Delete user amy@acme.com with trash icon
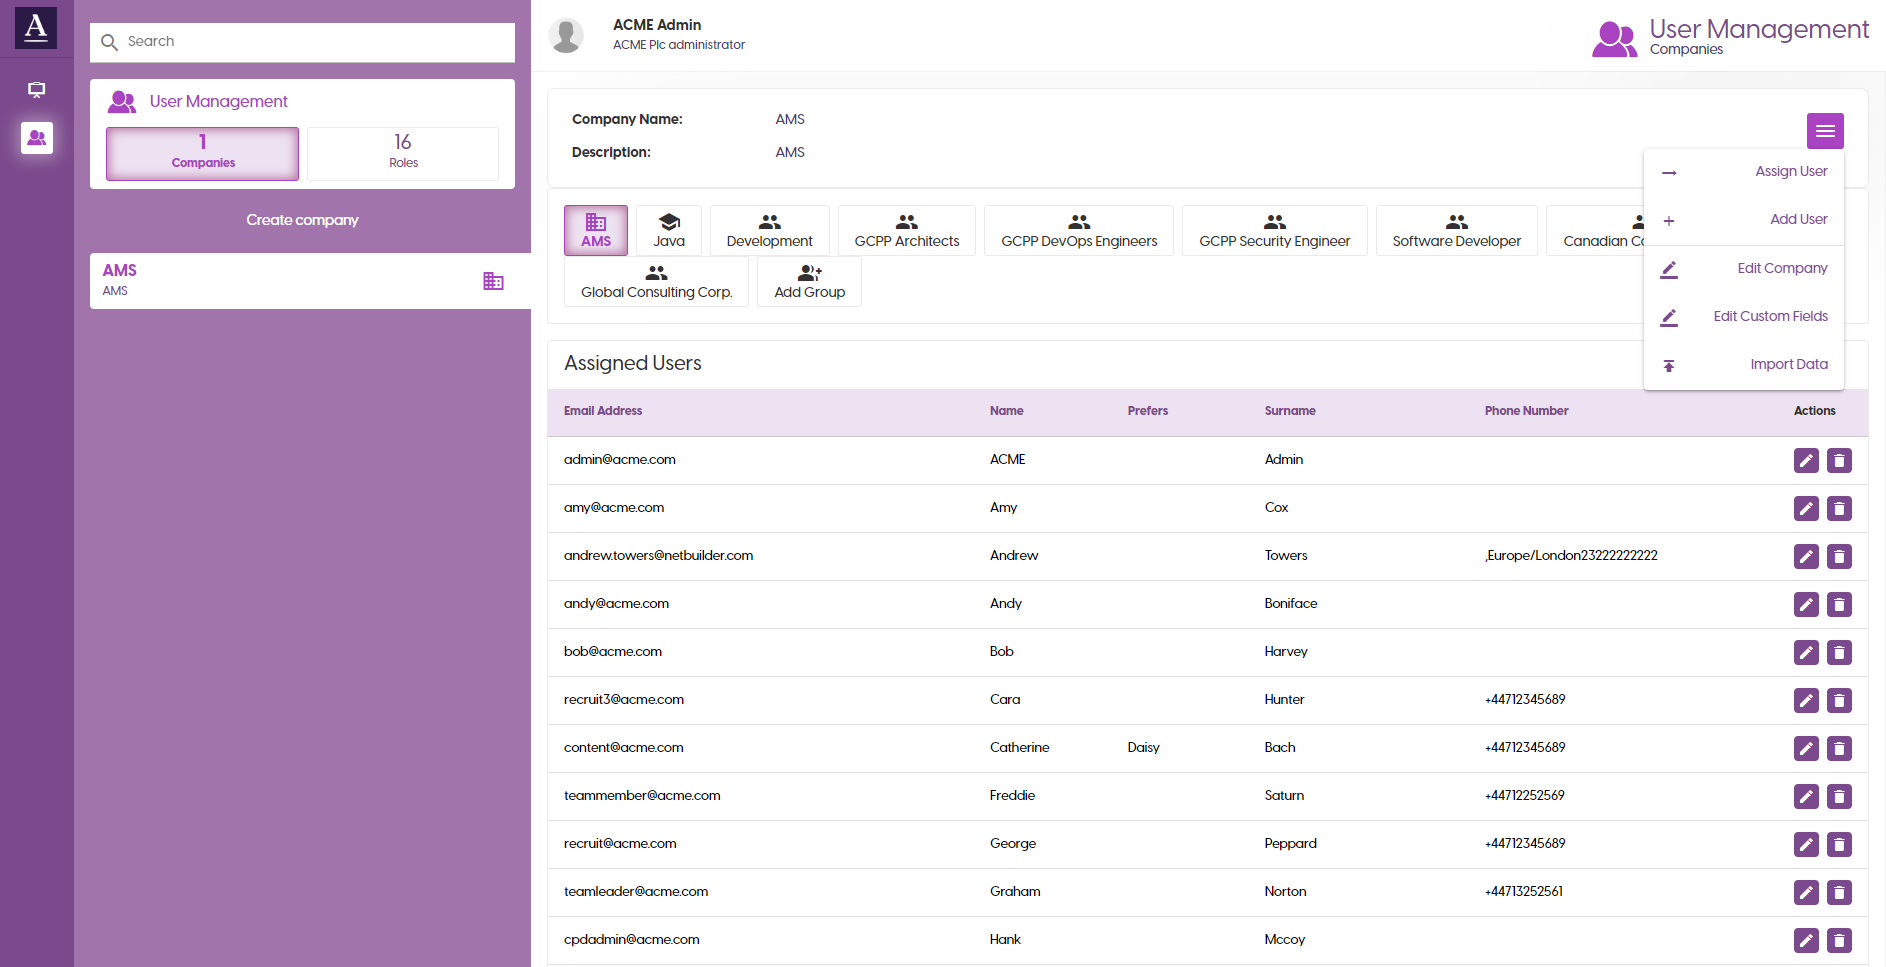 point(1839,508)
